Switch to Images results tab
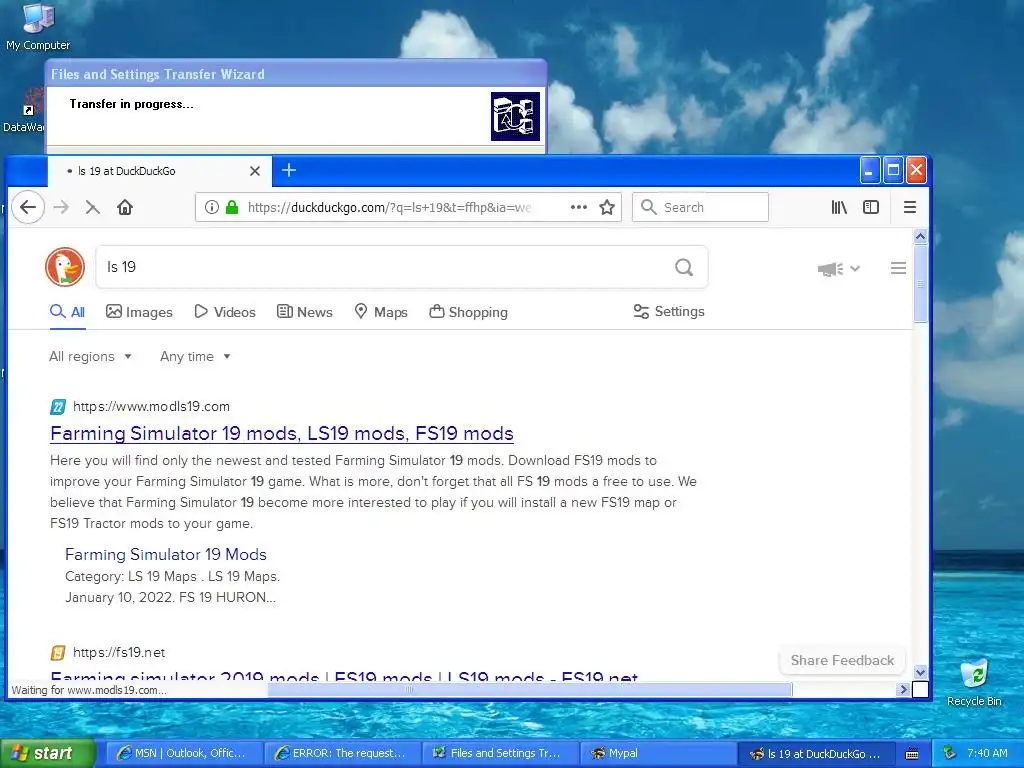 [x=139, y=312]
